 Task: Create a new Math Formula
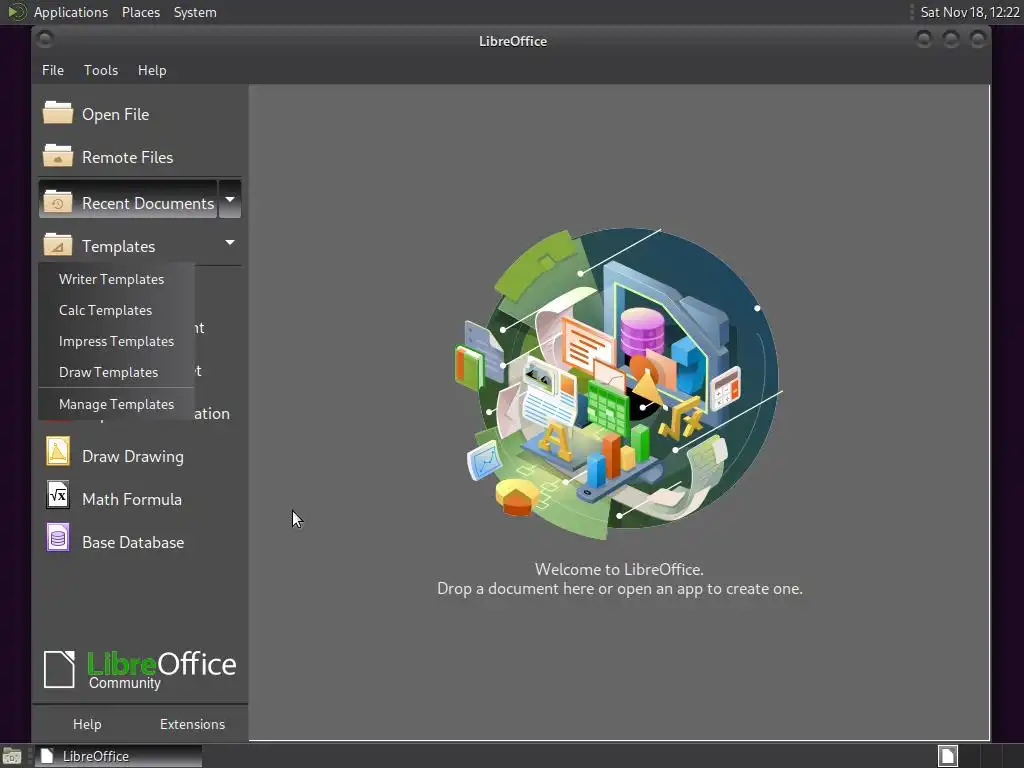click(140, 499)
